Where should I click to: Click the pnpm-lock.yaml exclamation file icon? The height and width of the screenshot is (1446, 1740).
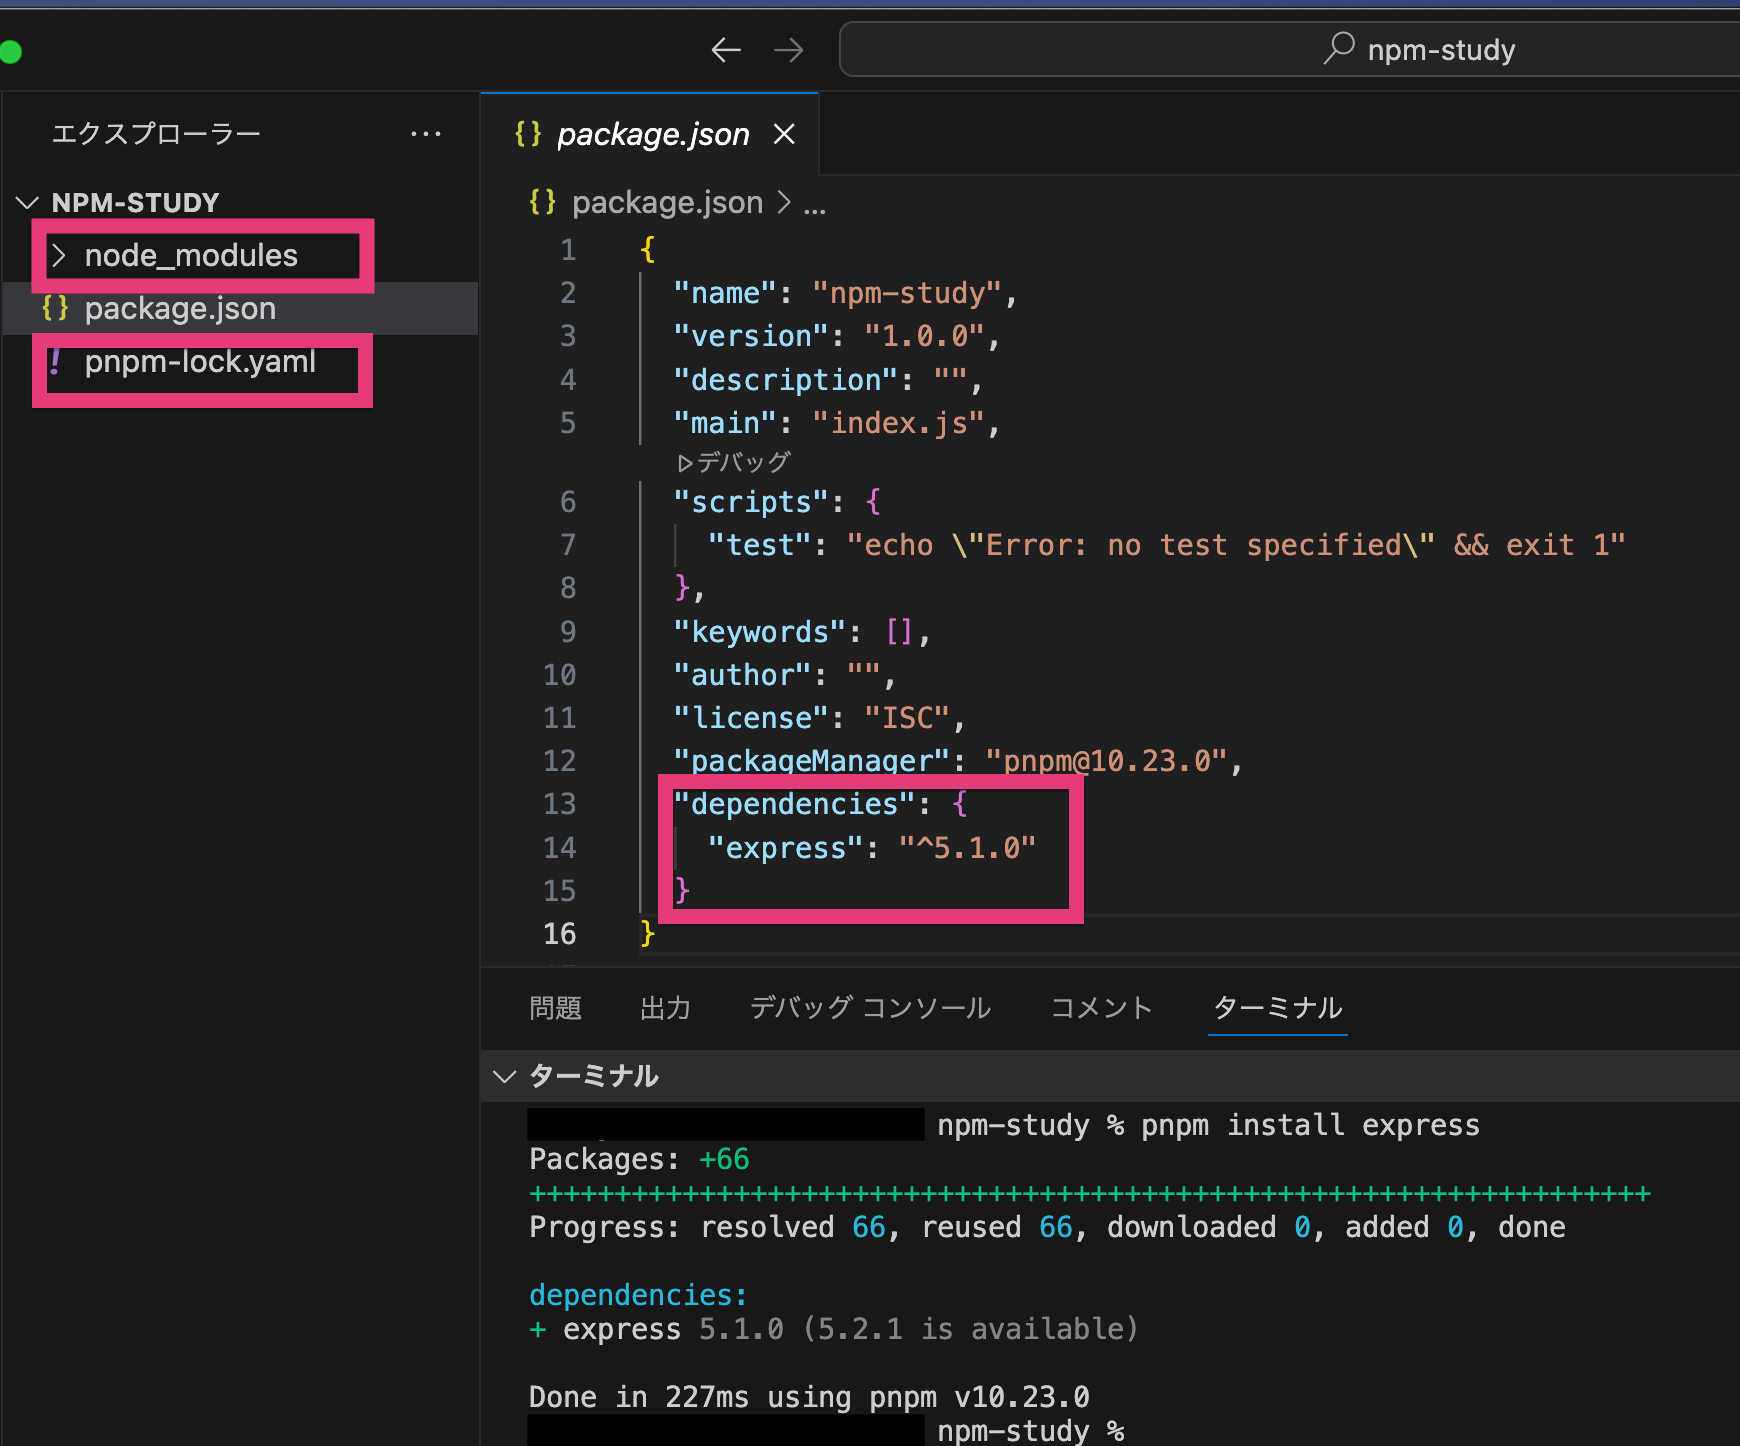tap(56, 362)
